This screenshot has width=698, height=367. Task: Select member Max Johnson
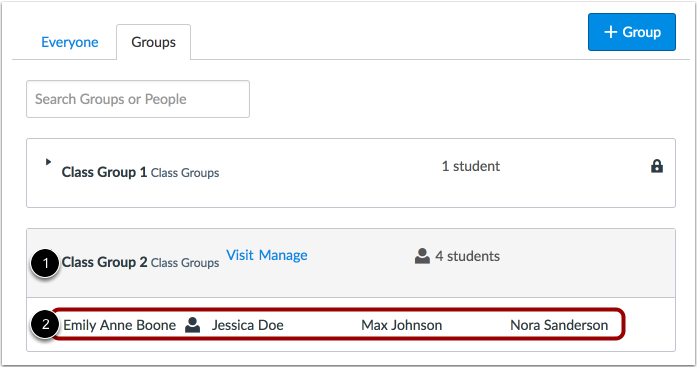tap(402, 325)
